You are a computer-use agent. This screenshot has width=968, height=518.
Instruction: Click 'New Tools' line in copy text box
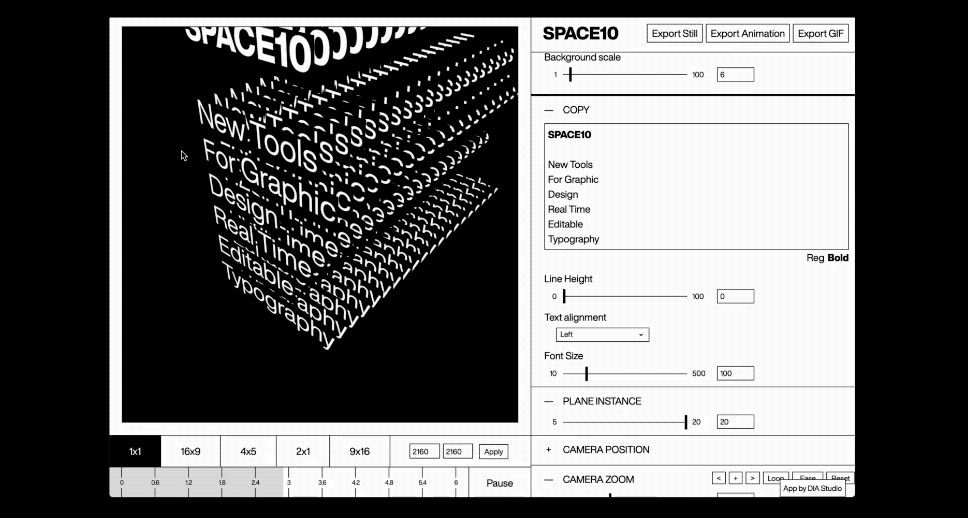pyautogui.click(x=570, y=165)
